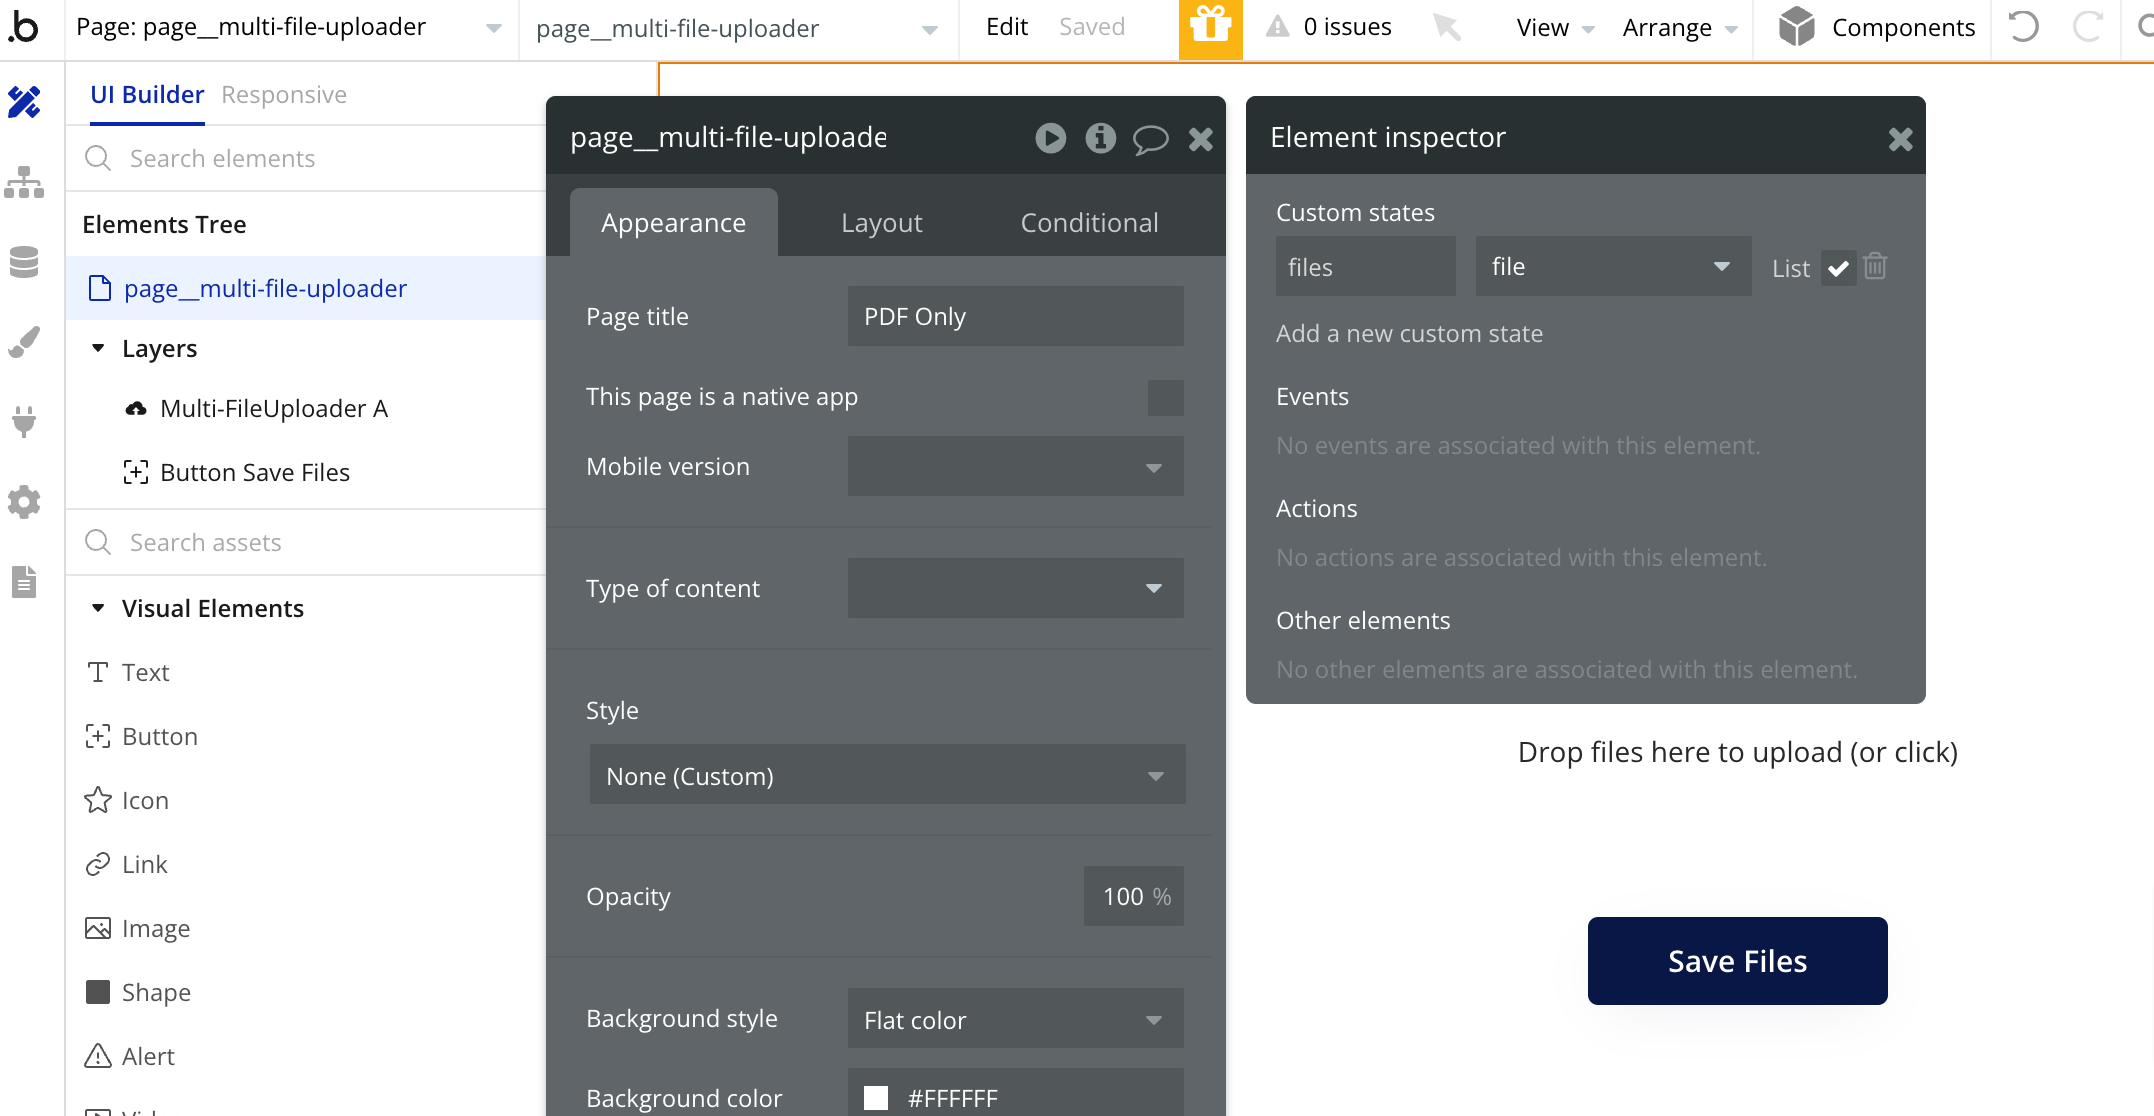This screenshot has height=1116, width=2154.
Task: Click the search assets magnifier icon
Action: click(98, 542)
